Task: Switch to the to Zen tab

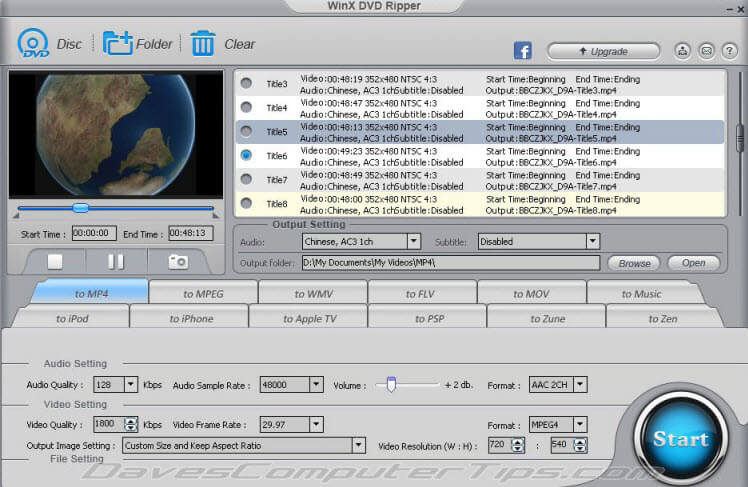Action: 663,318
